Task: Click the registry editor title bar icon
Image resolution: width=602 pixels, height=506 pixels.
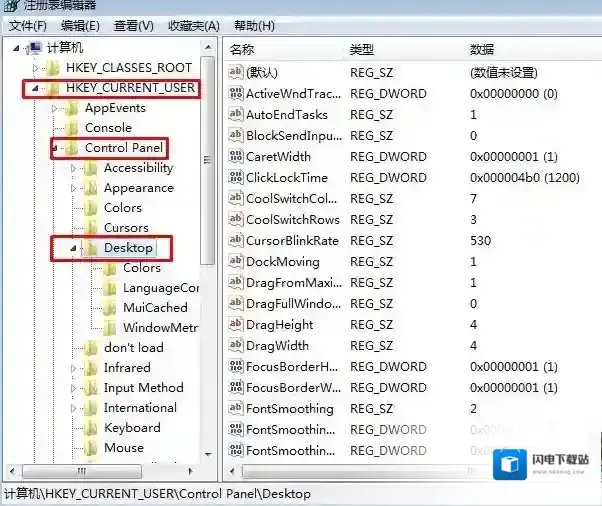Action: 9,7
